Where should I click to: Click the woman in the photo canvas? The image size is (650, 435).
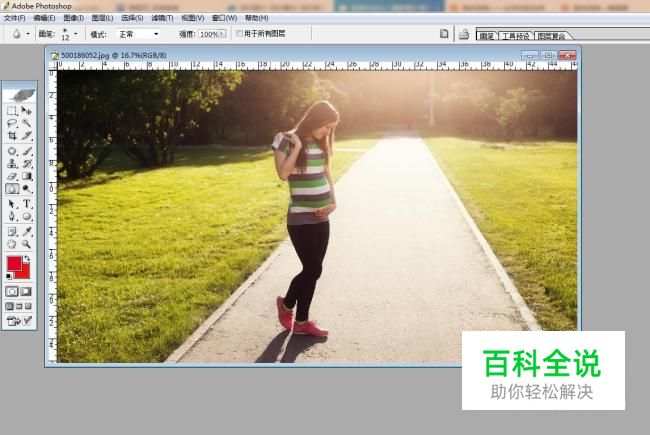306,219
